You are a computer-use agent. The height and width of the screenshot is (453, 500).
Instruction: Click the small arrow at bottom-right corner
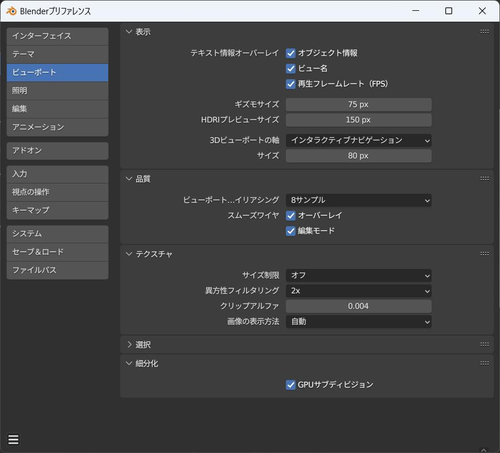click(484, 450)
